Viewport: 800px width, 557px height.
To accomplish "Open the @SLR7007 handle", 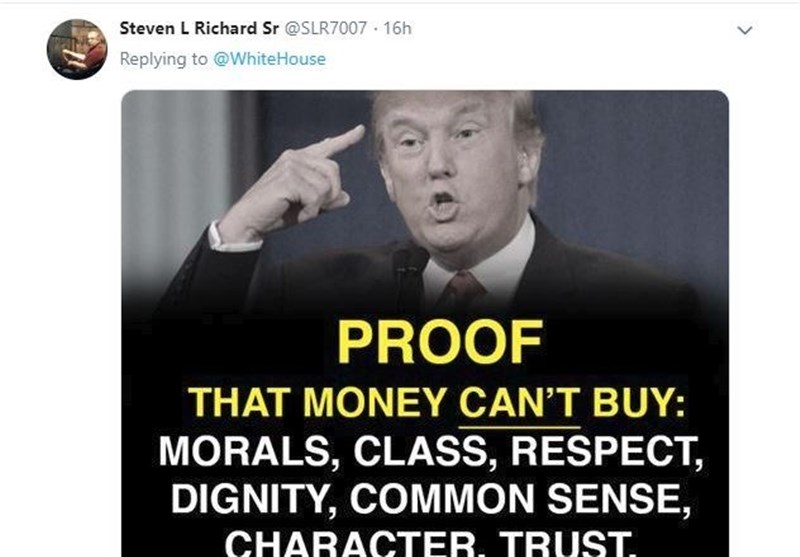I will point(325,28).
